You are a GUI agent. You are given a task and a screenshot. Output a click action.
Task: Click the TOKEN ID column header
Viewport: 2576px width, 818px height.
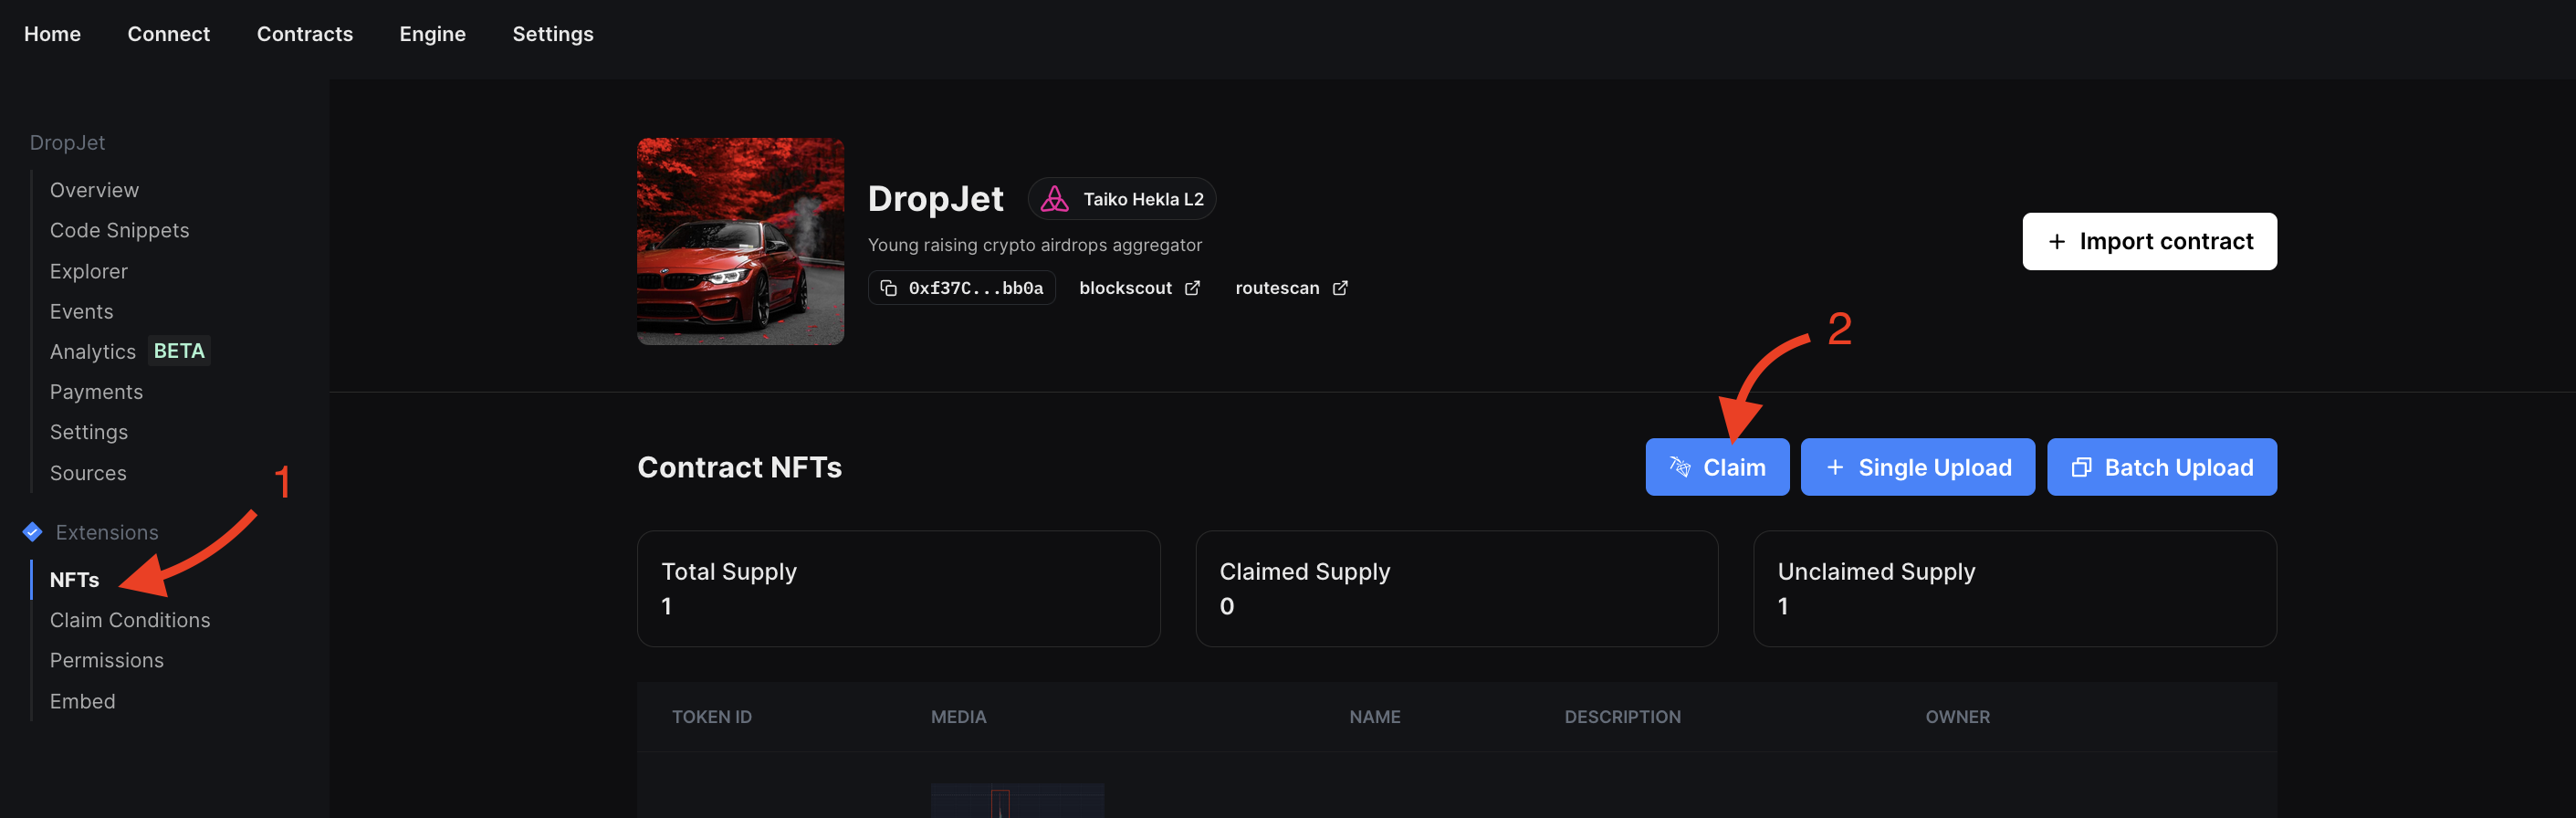[x=711, y=717]
